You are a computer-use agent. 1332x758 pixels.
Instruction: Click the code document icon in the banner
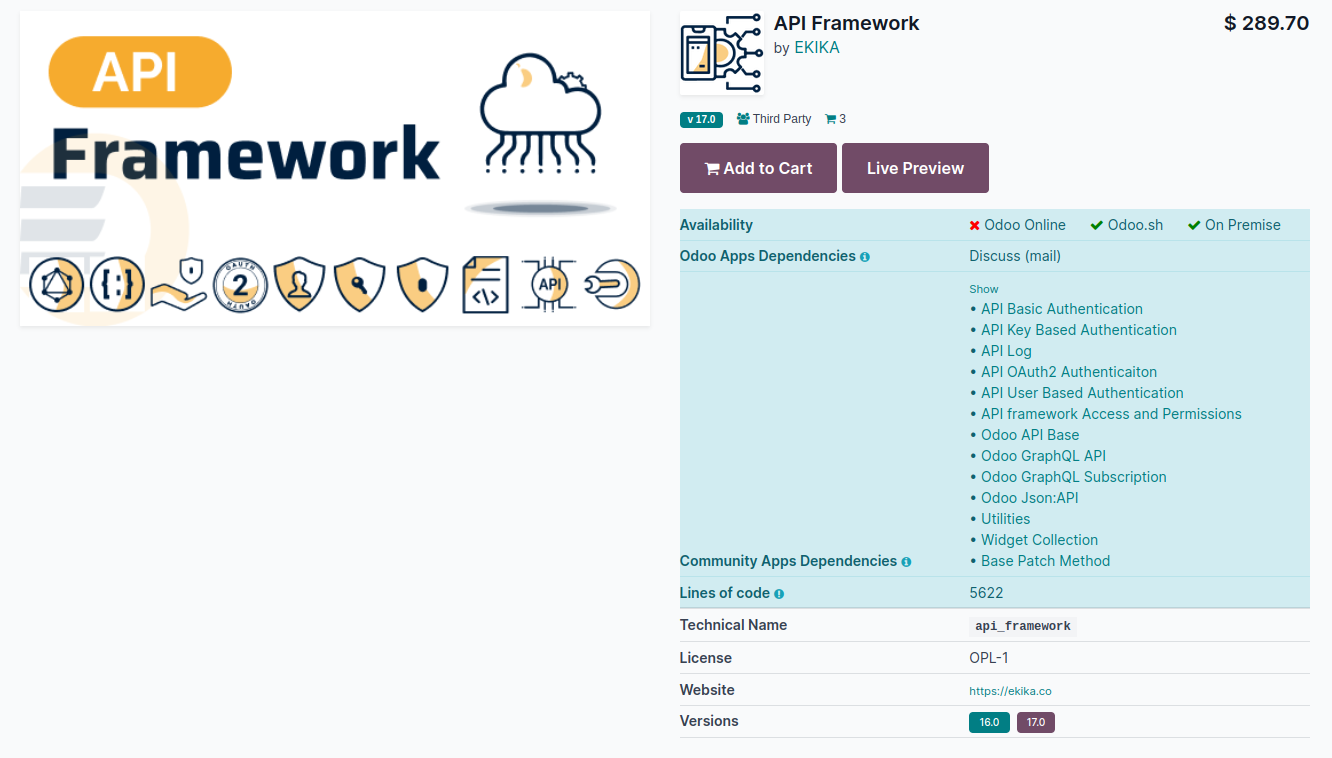tap(486, 285)
